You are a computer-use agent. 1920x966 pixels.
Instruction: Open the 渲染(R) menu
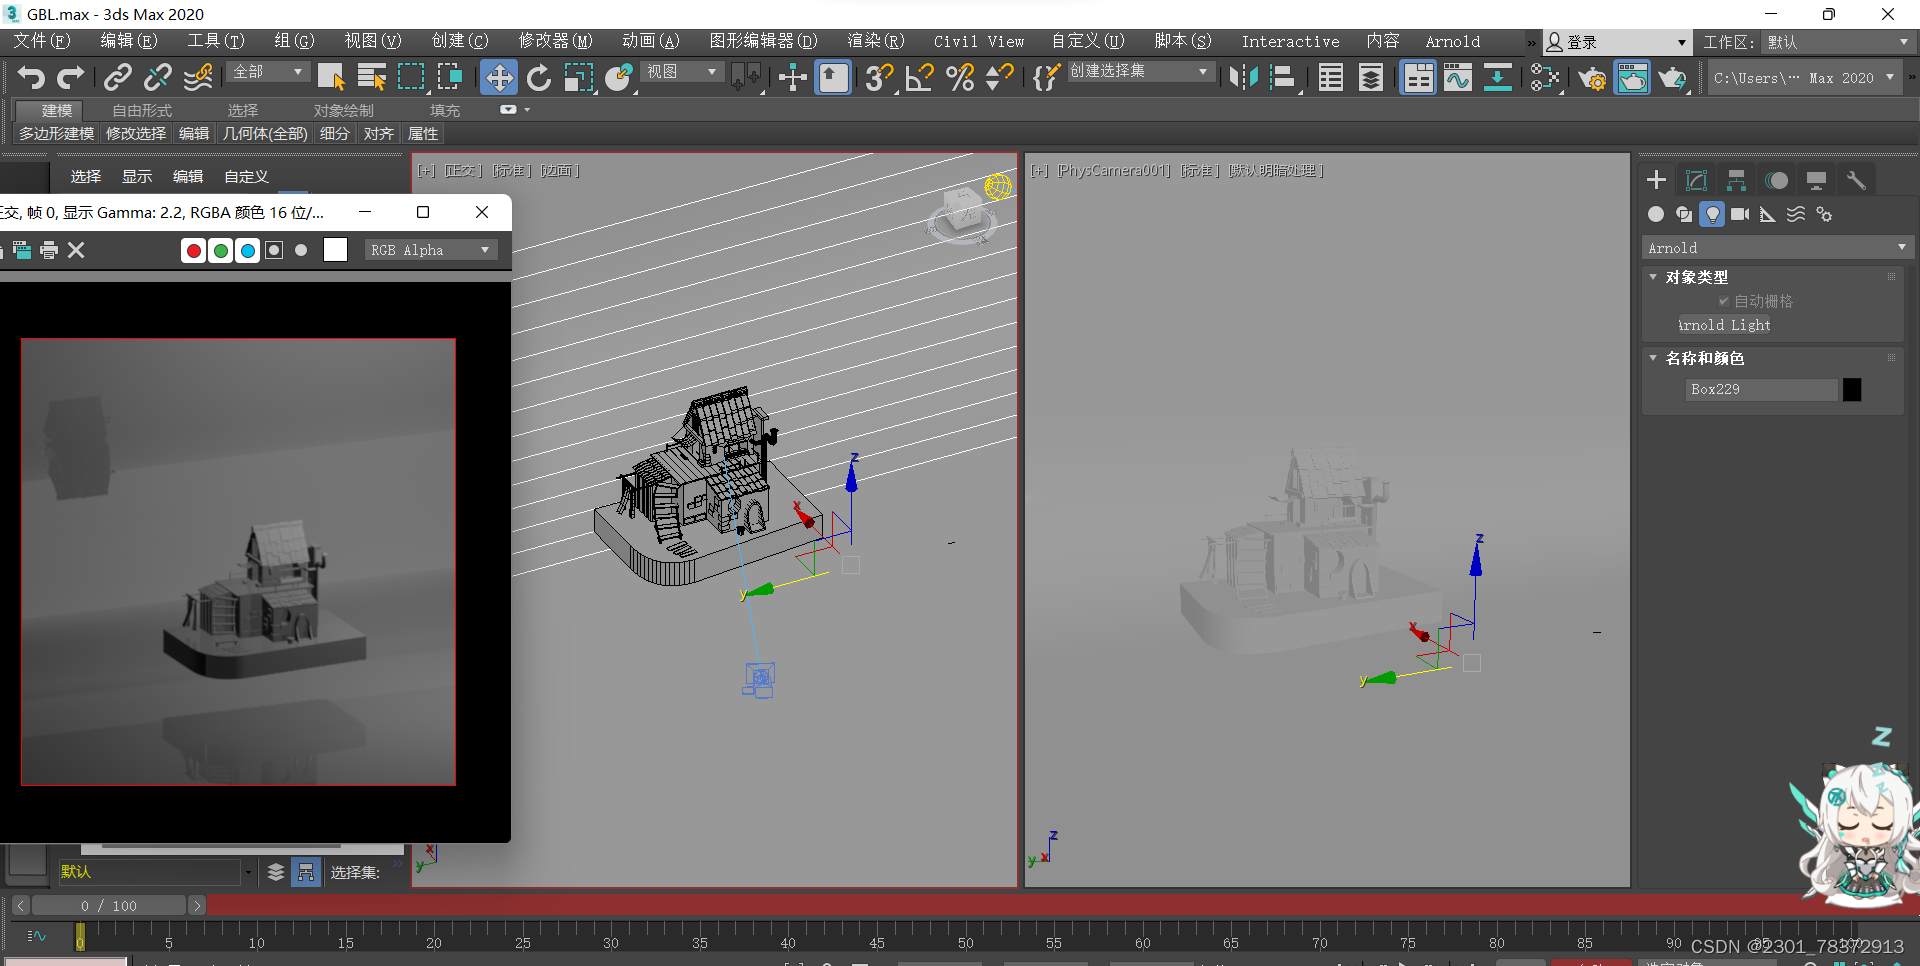coord(875,41)
